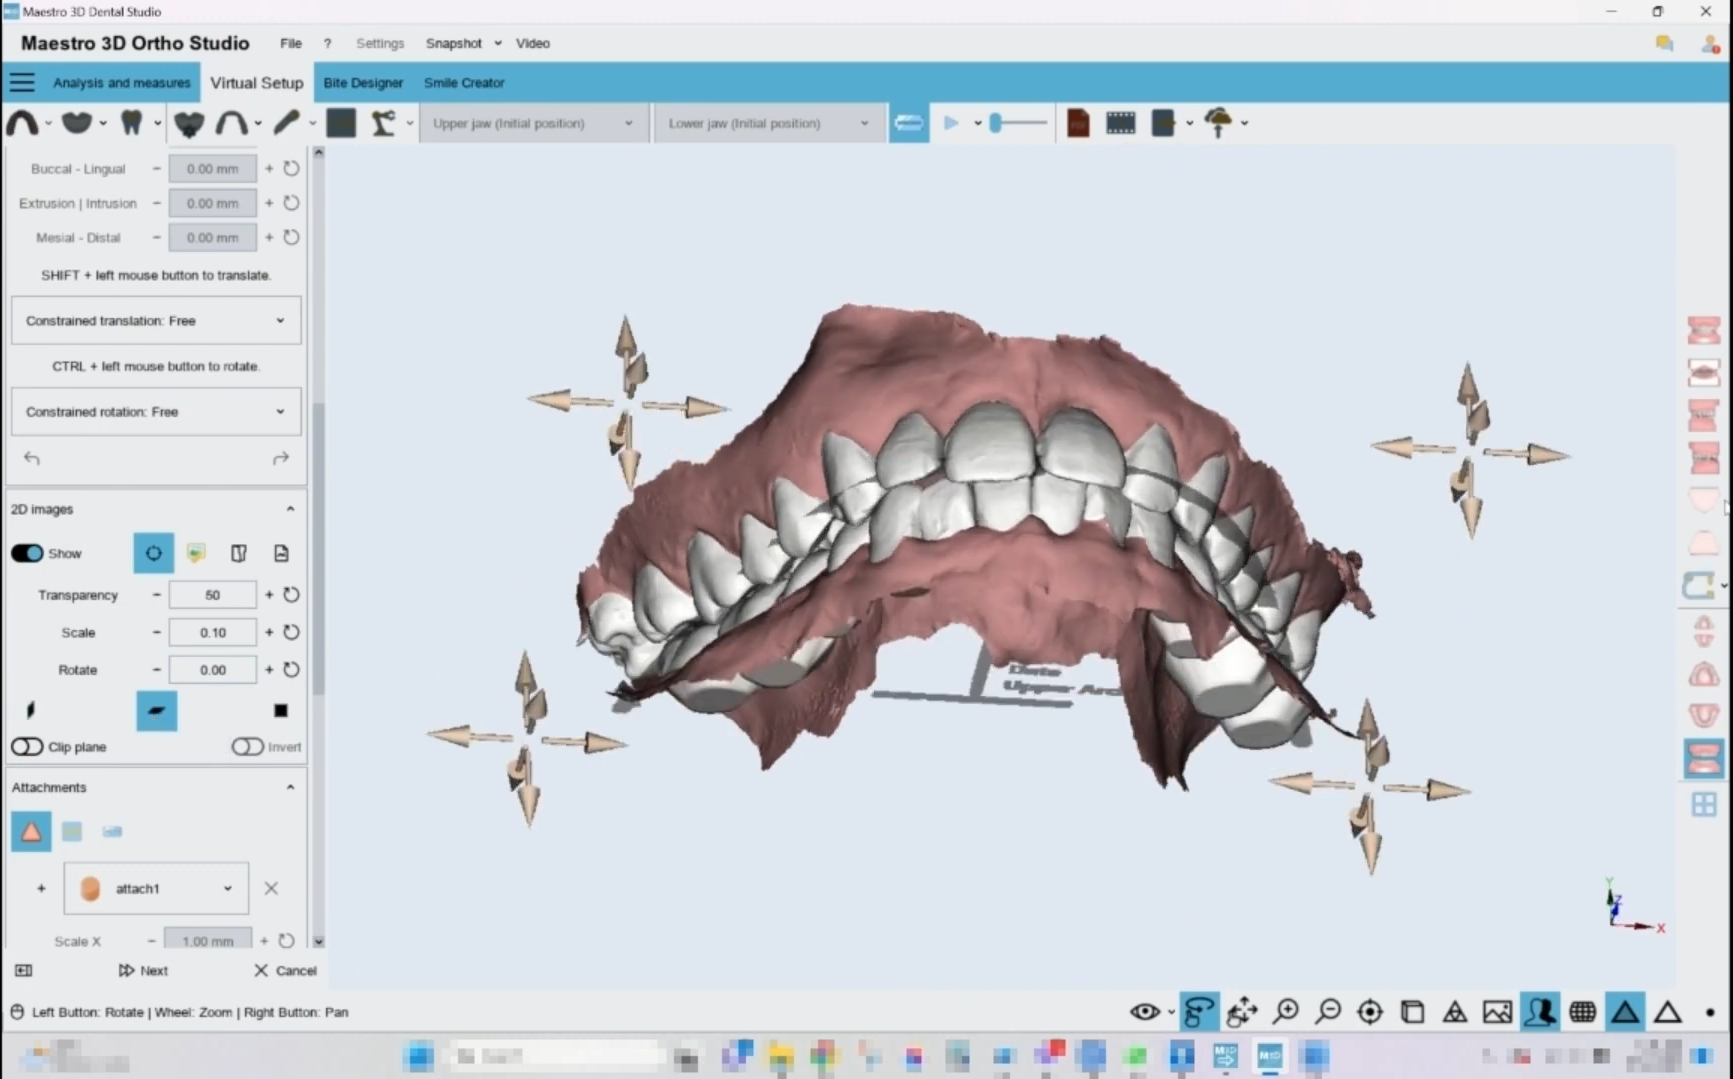Collapse the Attachments section
This screenshot has width=1733, height=1079.
[290, 788]
